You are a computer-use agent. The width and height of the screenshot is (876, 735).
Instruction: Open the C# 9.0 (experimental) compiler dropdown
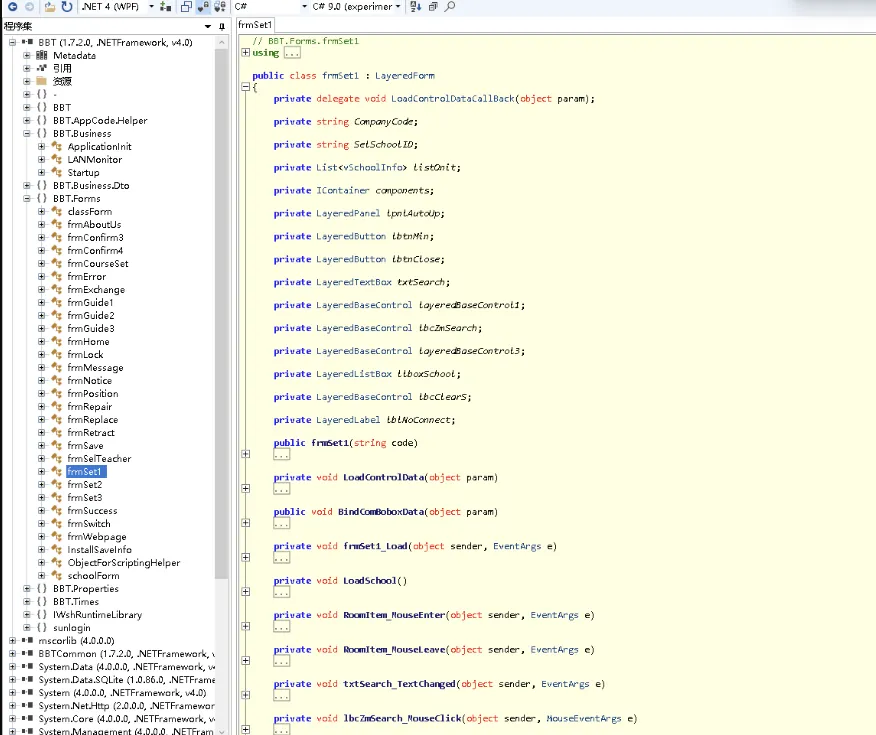[396, 7]
